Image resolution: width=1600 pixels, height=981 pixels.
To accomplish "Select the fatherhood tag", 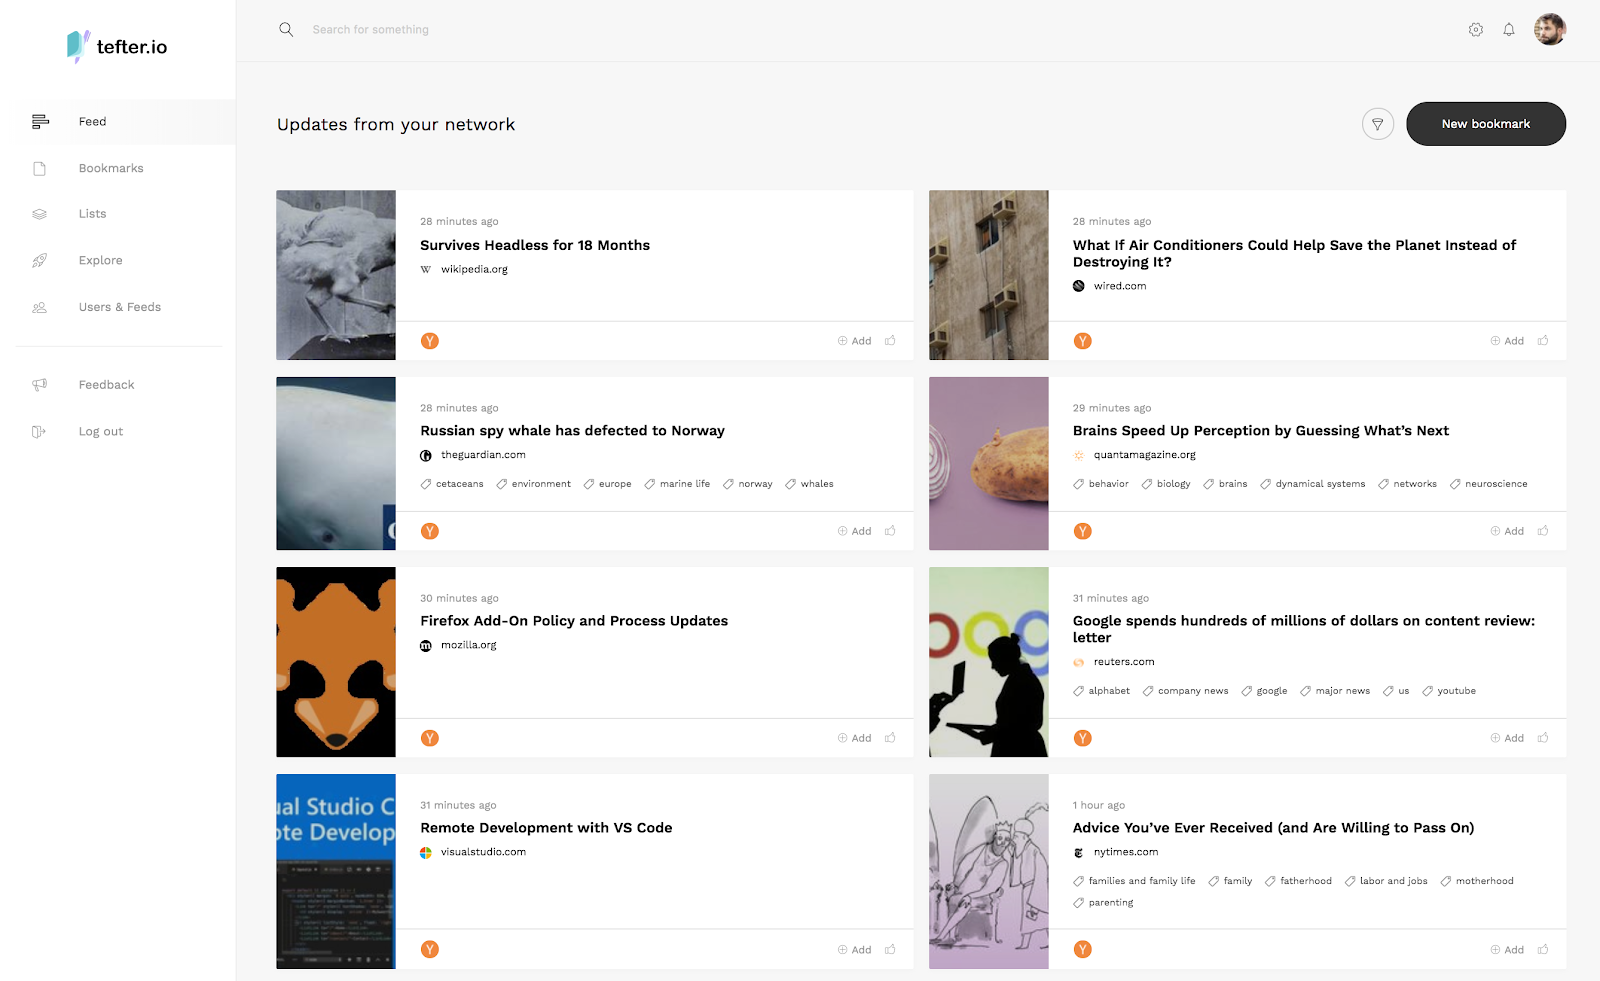I will (x=1298, y=881).
